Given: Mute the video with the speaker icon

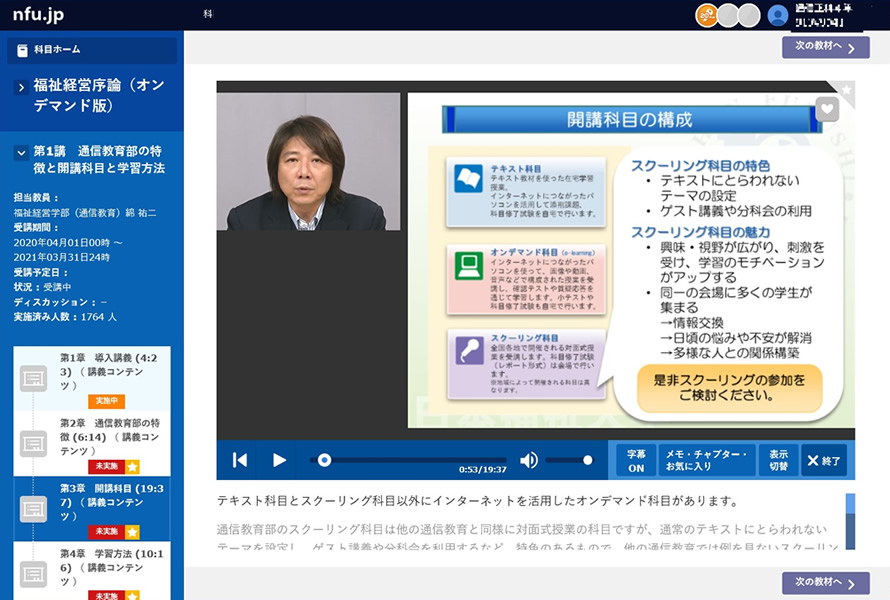Looking at the screenshot, I should [528, 460].
